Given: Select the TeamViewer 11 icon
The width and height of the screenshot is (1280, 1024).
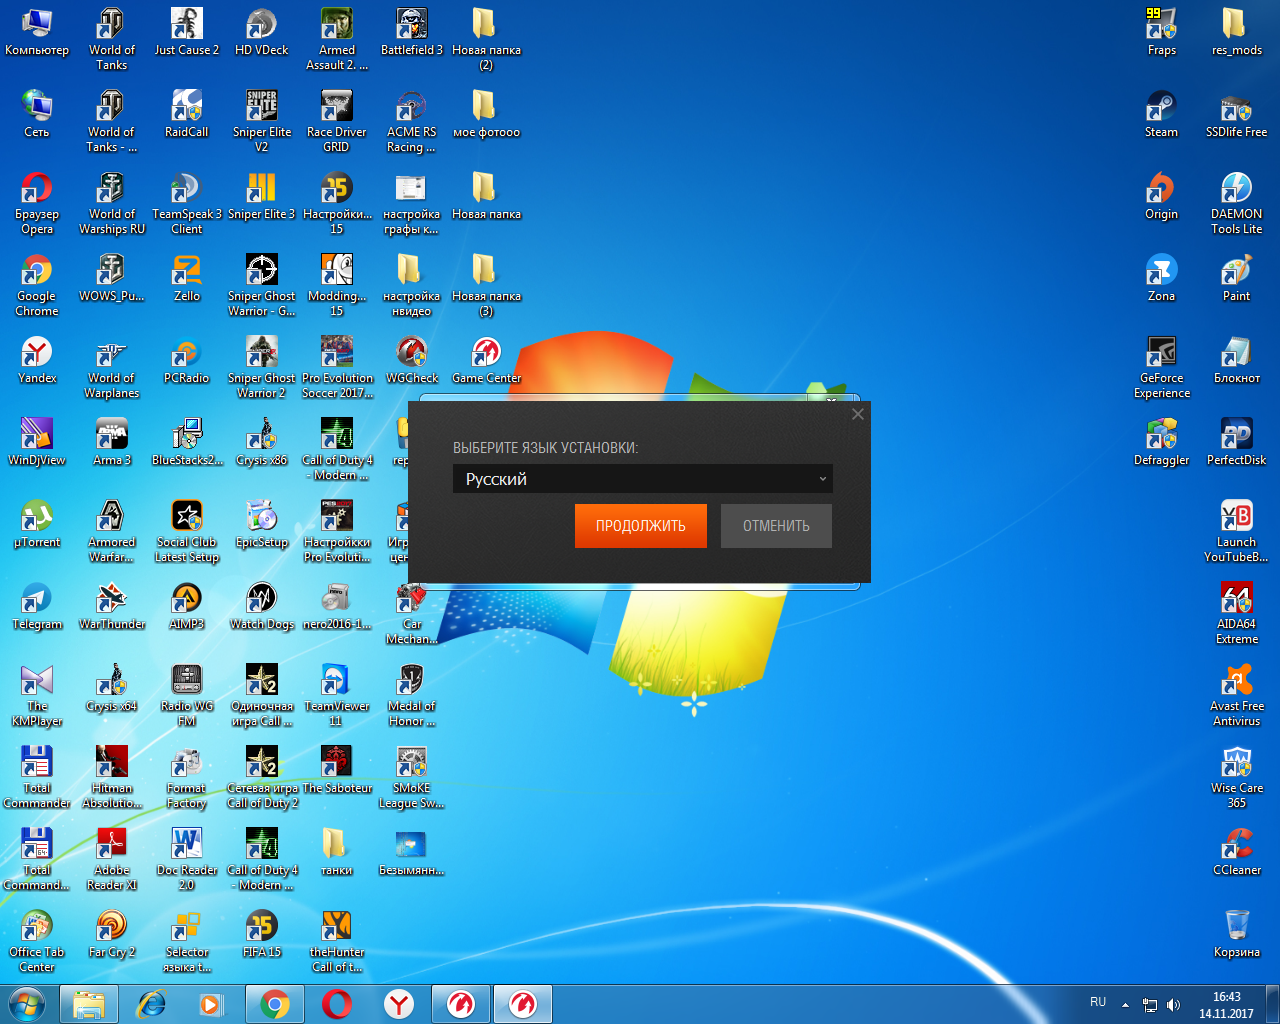Looking at the screenshot, I should click(x=336, y=695).
